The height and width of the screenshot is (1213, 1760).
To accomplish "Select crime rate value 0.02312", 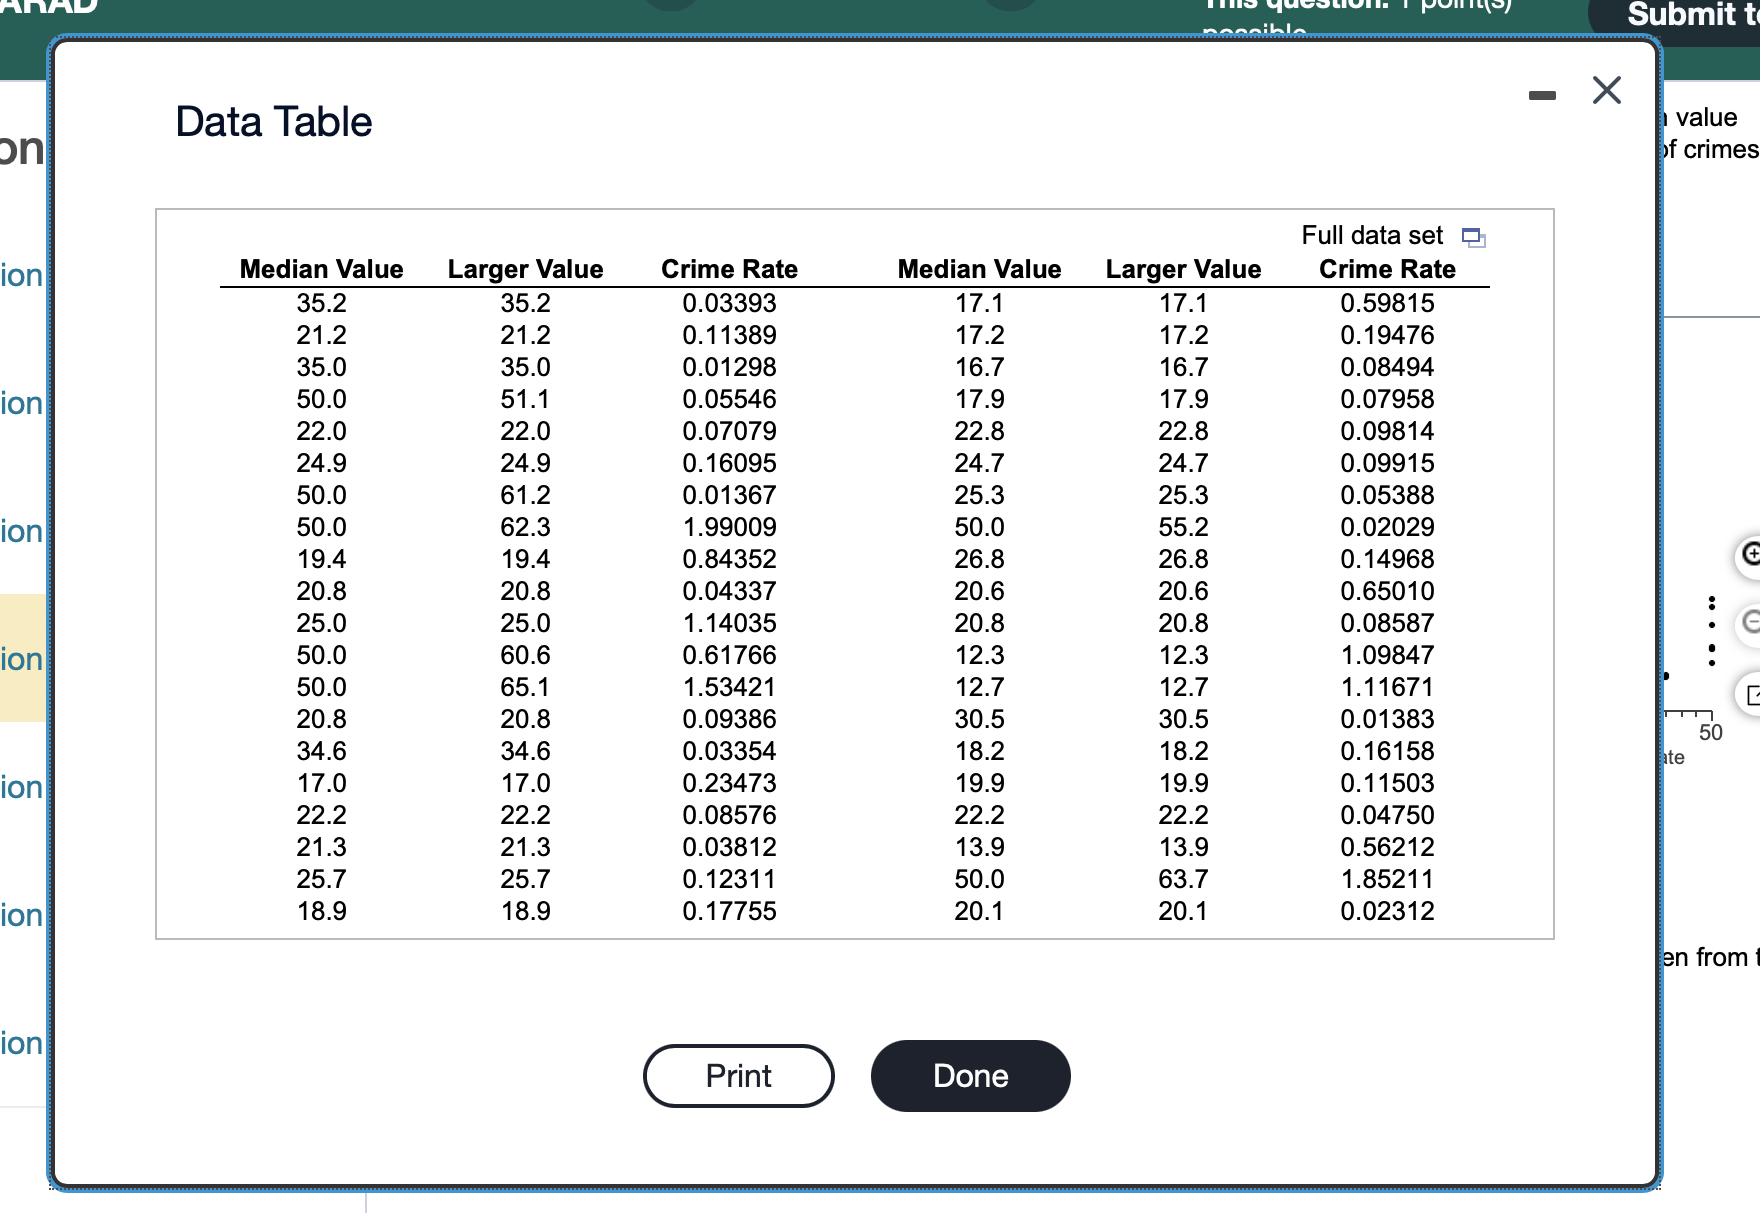I will (x=1388, y=911).
